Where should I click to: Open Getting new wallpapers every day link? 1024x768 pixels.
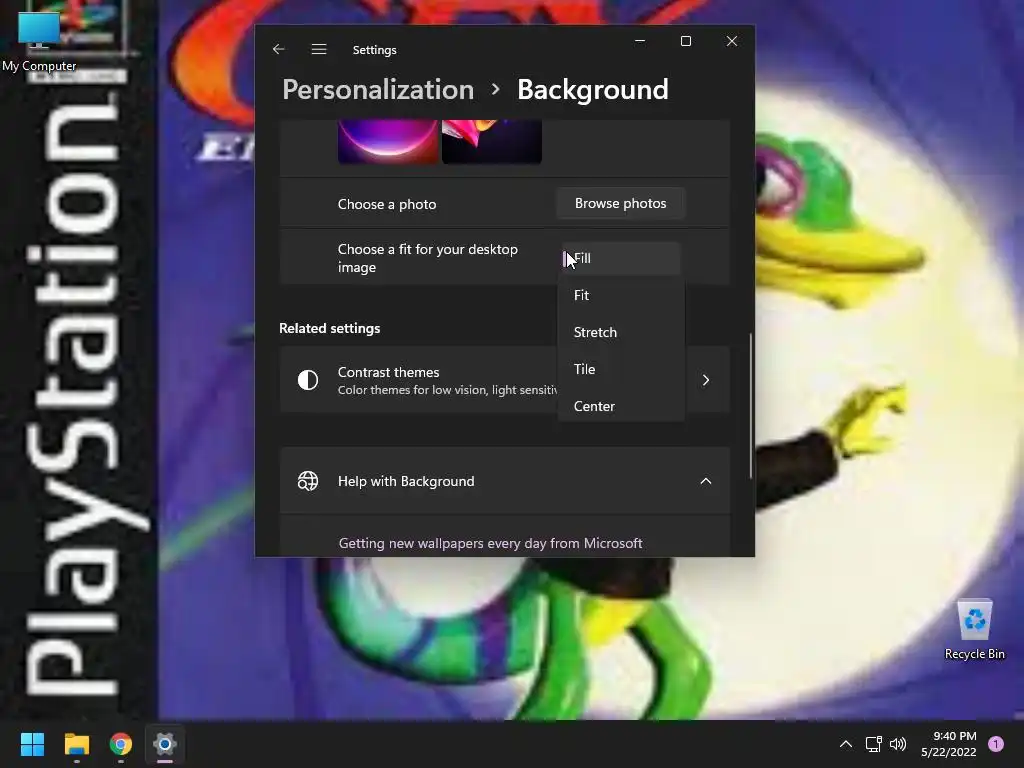click(490, 543)
